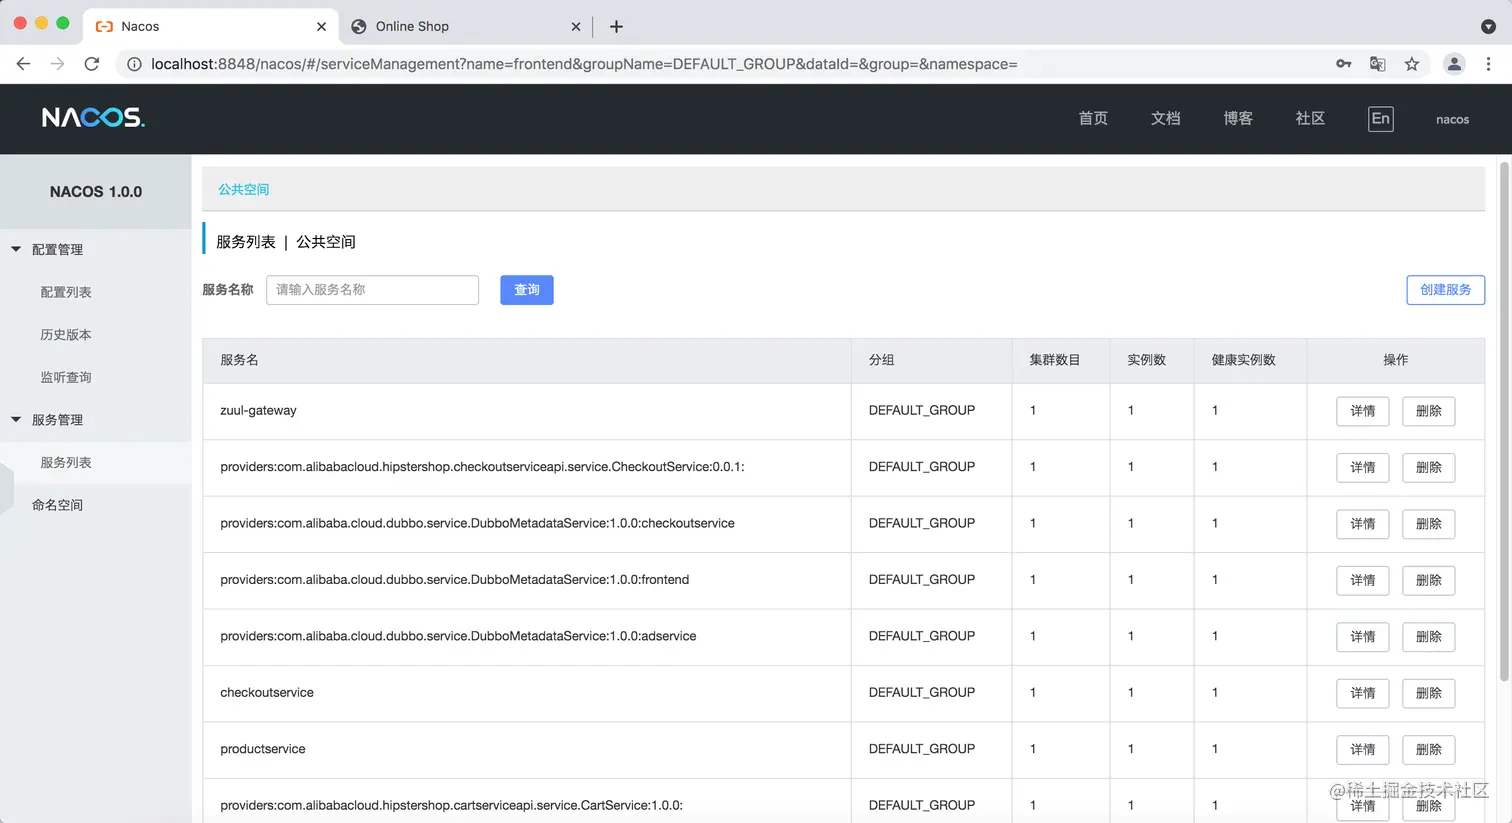1512x823 pixels.
Task: Collapse the 配置管理 sidebar section
Action: (x=16, y=249)
